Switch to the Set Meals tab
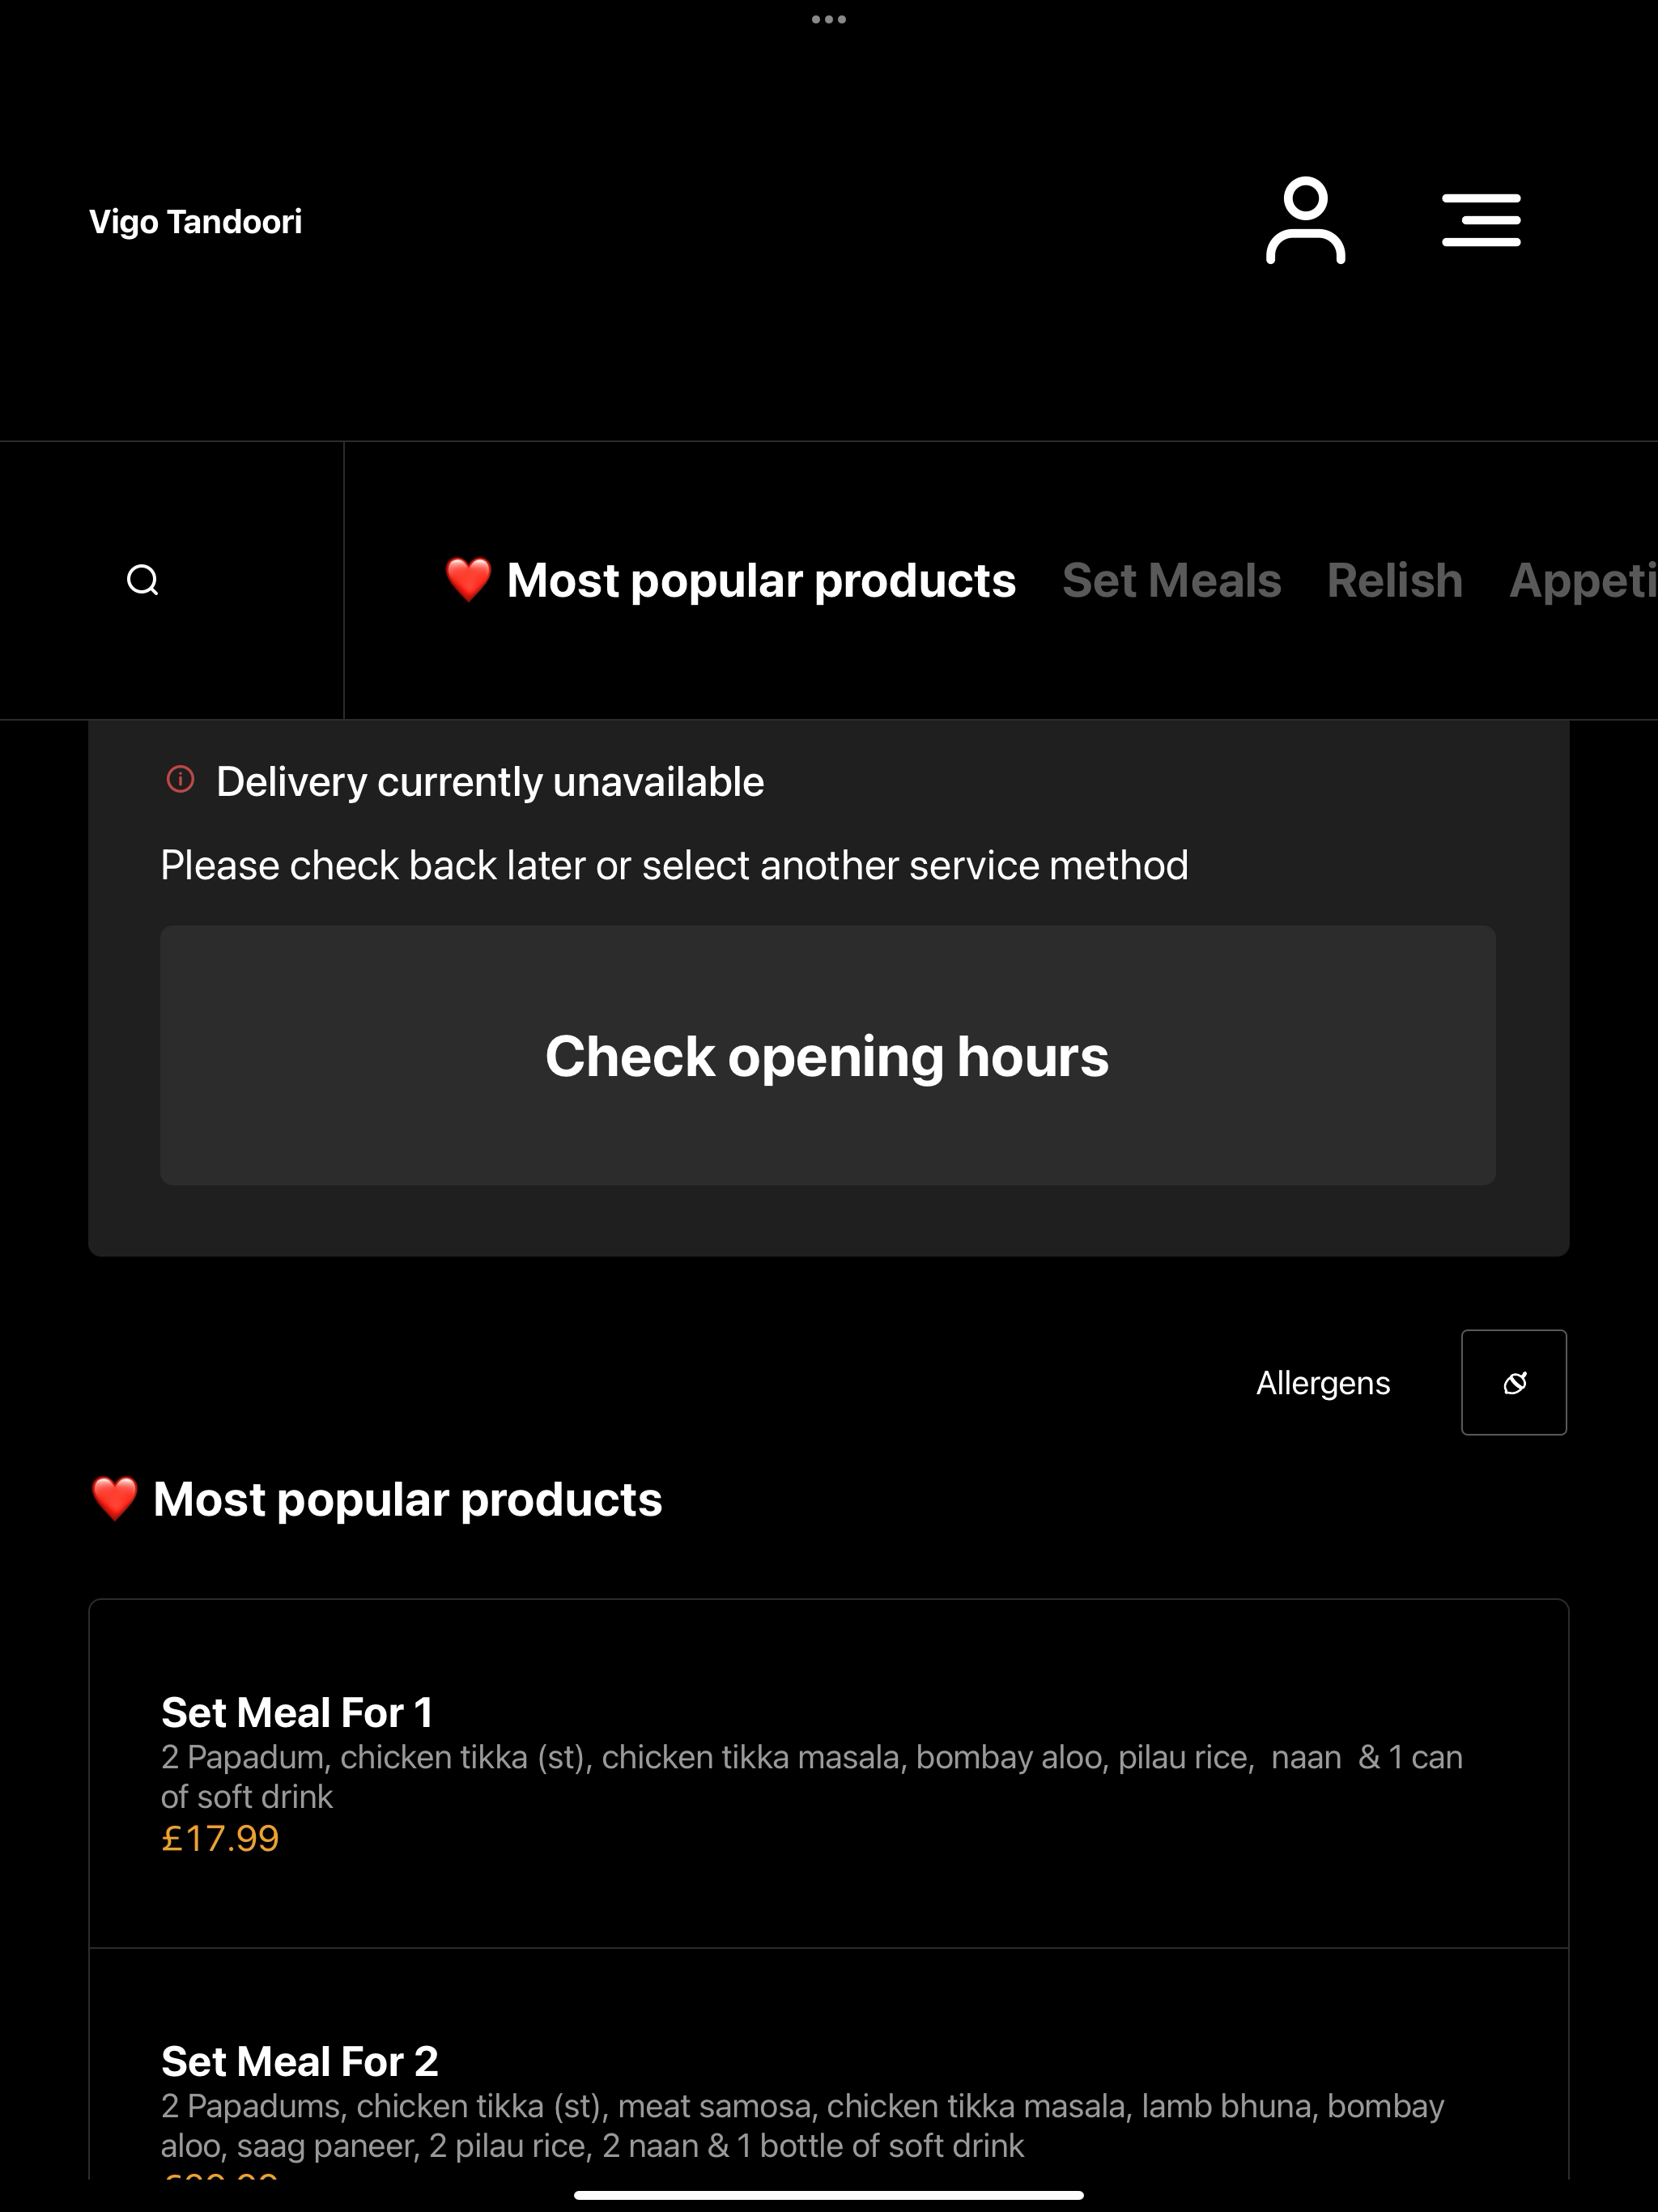Image resolution: width=1658 pixels, height=2212 pixels. click(1171, 580)
